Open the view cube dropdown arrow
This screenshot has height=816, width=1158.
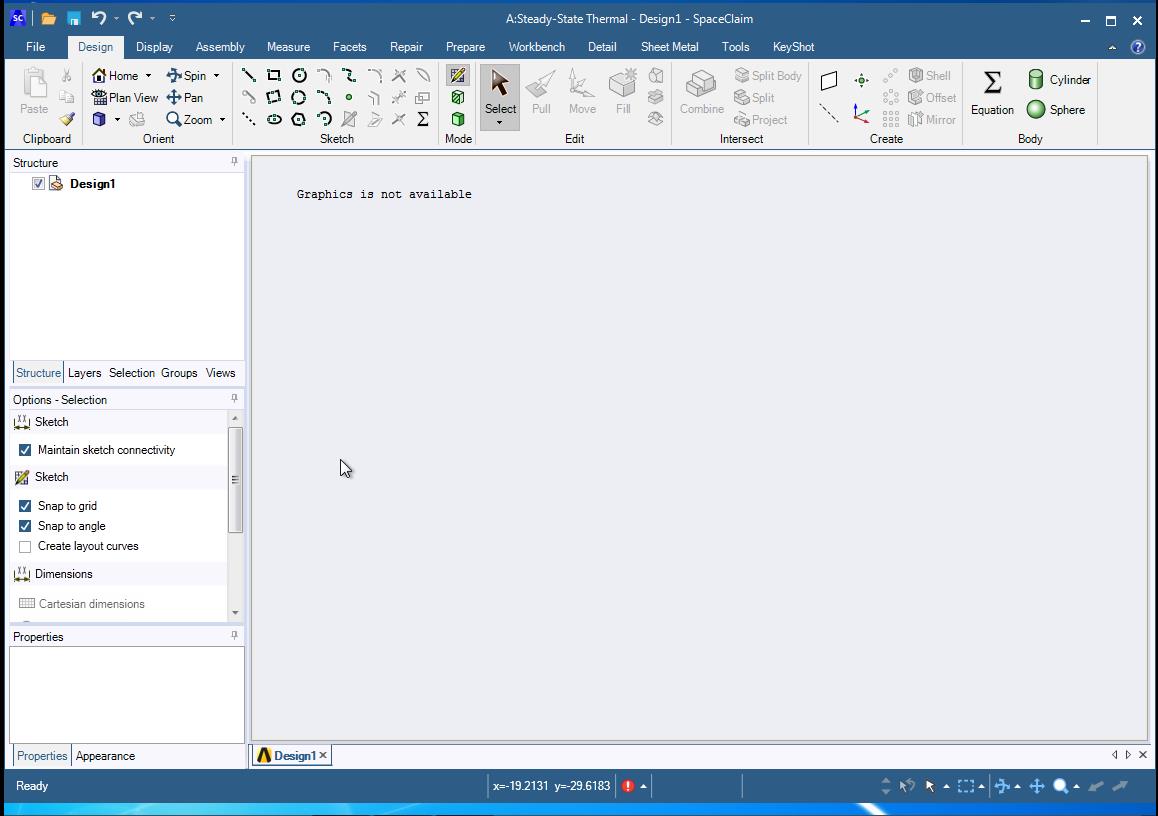tap(117, 120)
